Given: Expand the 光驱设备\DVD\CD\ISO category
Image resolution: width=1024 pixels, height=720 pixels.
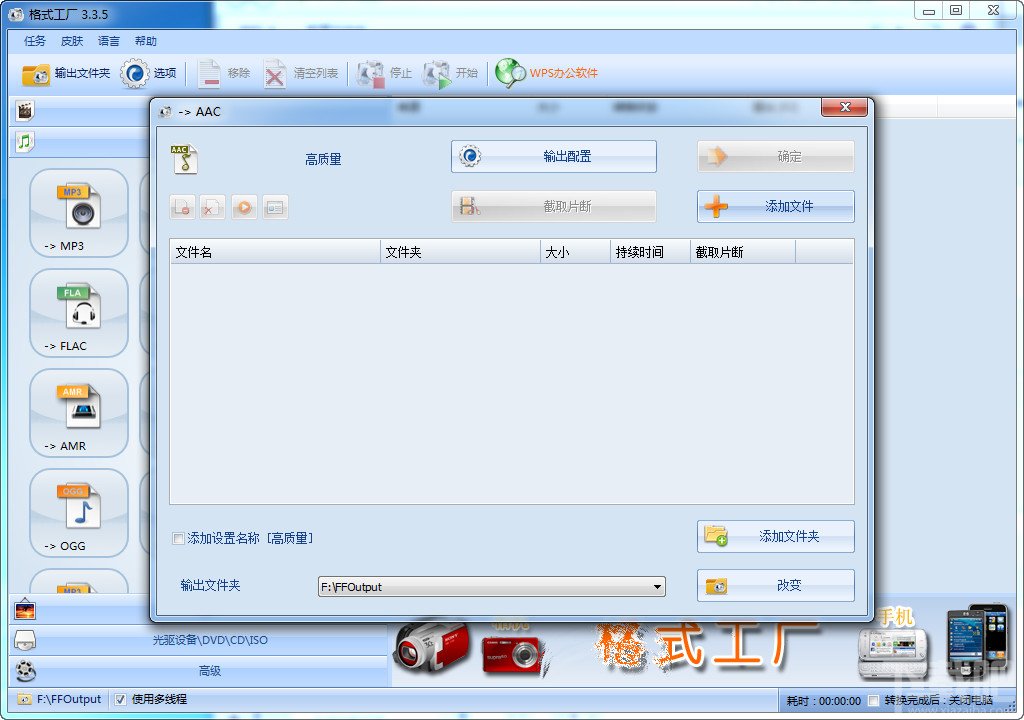Looking at the screenshot, I should tap(210, 640).
